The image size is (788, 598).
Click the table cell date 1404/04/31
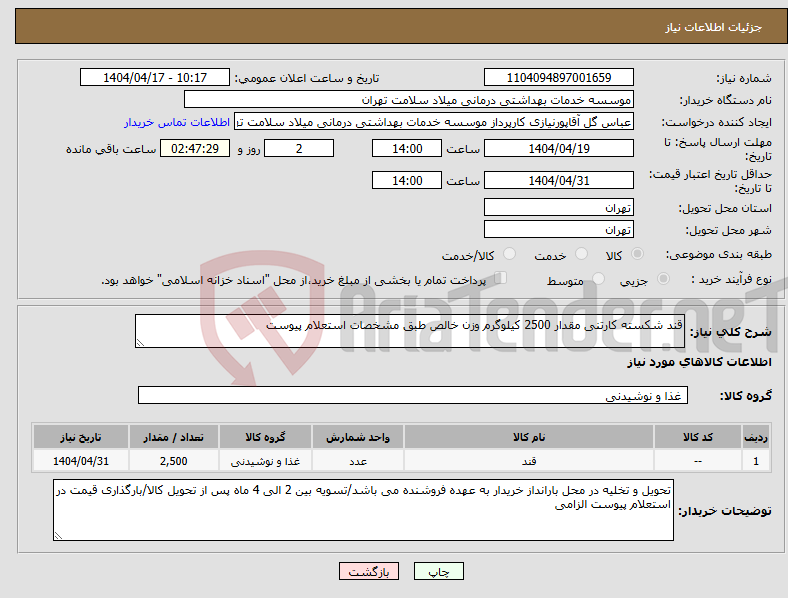pos(80,461)
